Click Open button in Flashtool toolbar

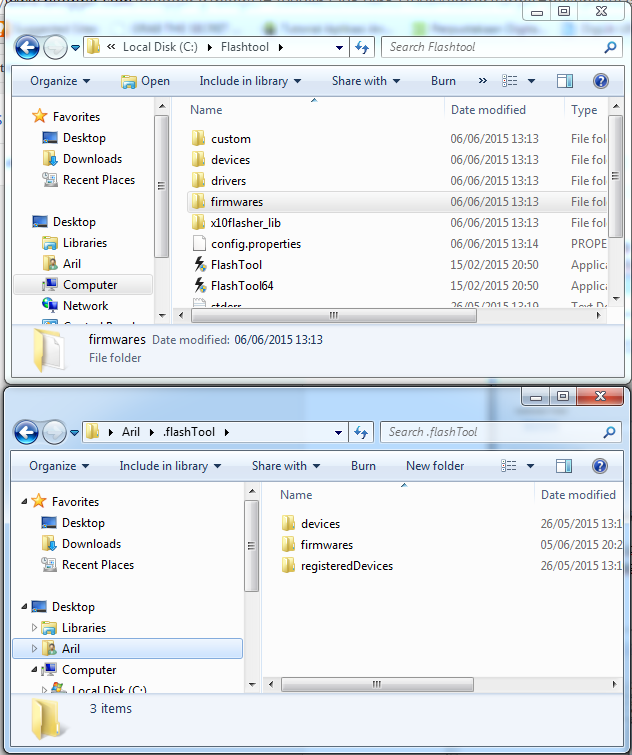145,81
